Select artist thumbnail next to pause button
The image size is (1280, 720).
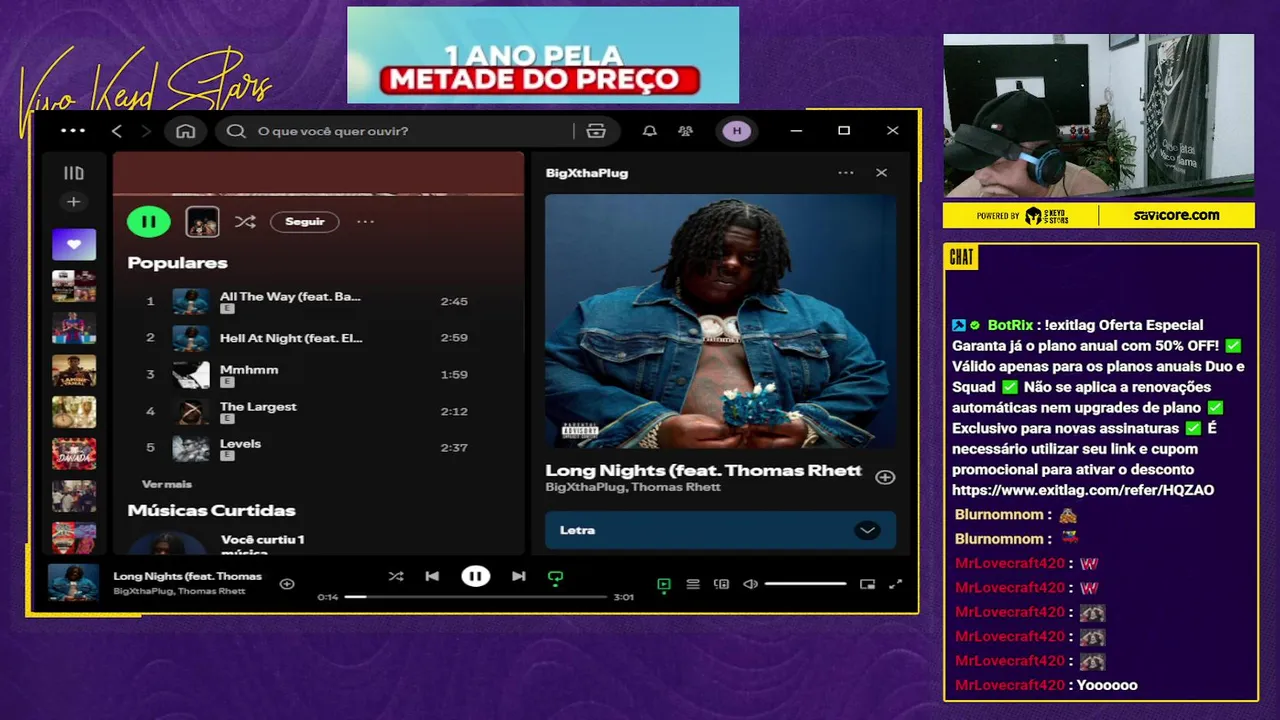202,222
